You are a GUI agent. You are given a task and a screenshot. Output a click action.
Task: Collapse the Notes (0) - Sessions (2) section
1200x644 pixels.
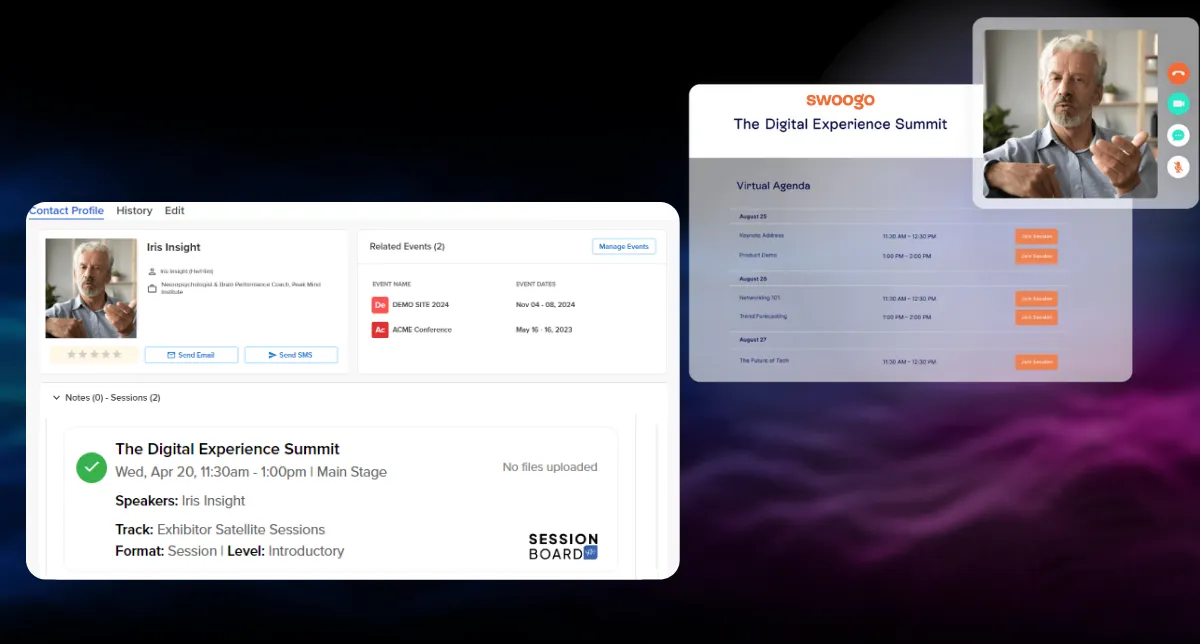coord(56,398)
